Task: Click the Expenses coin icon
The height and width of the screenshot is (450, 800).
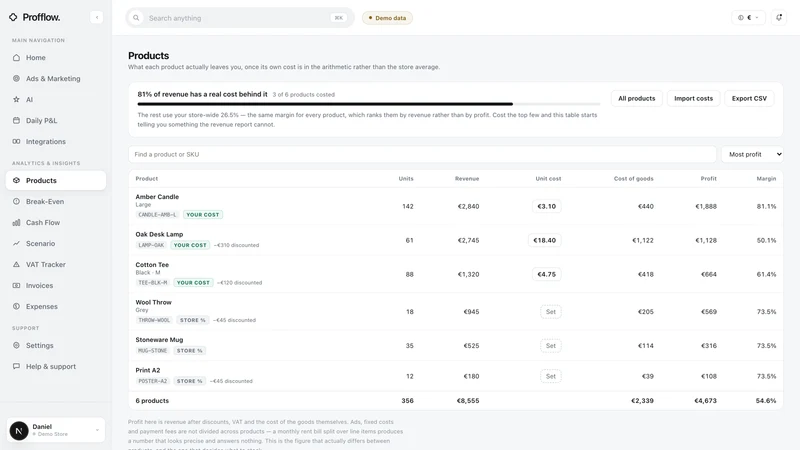Action: (16, 306)
